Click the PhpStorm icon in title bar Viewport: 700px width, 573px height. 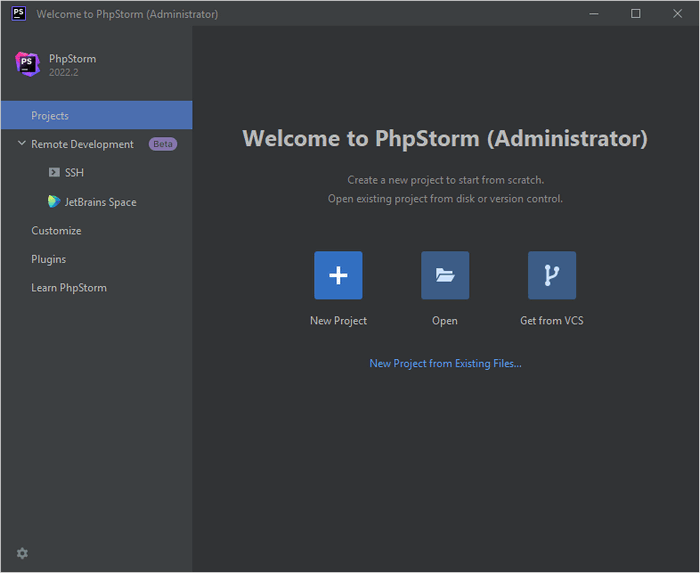pyautogui.click(x=18, y=13)
